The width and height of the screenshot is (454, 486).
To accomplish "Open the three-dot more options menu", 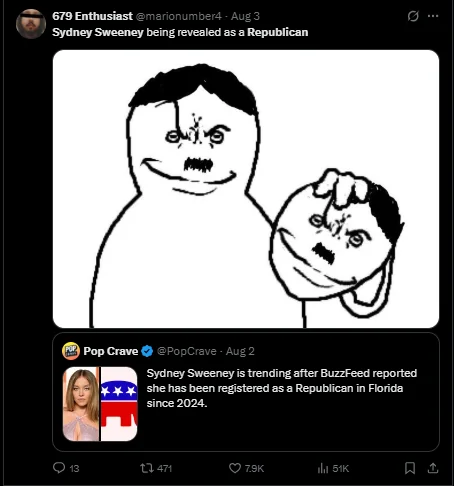I will [433, 16].
